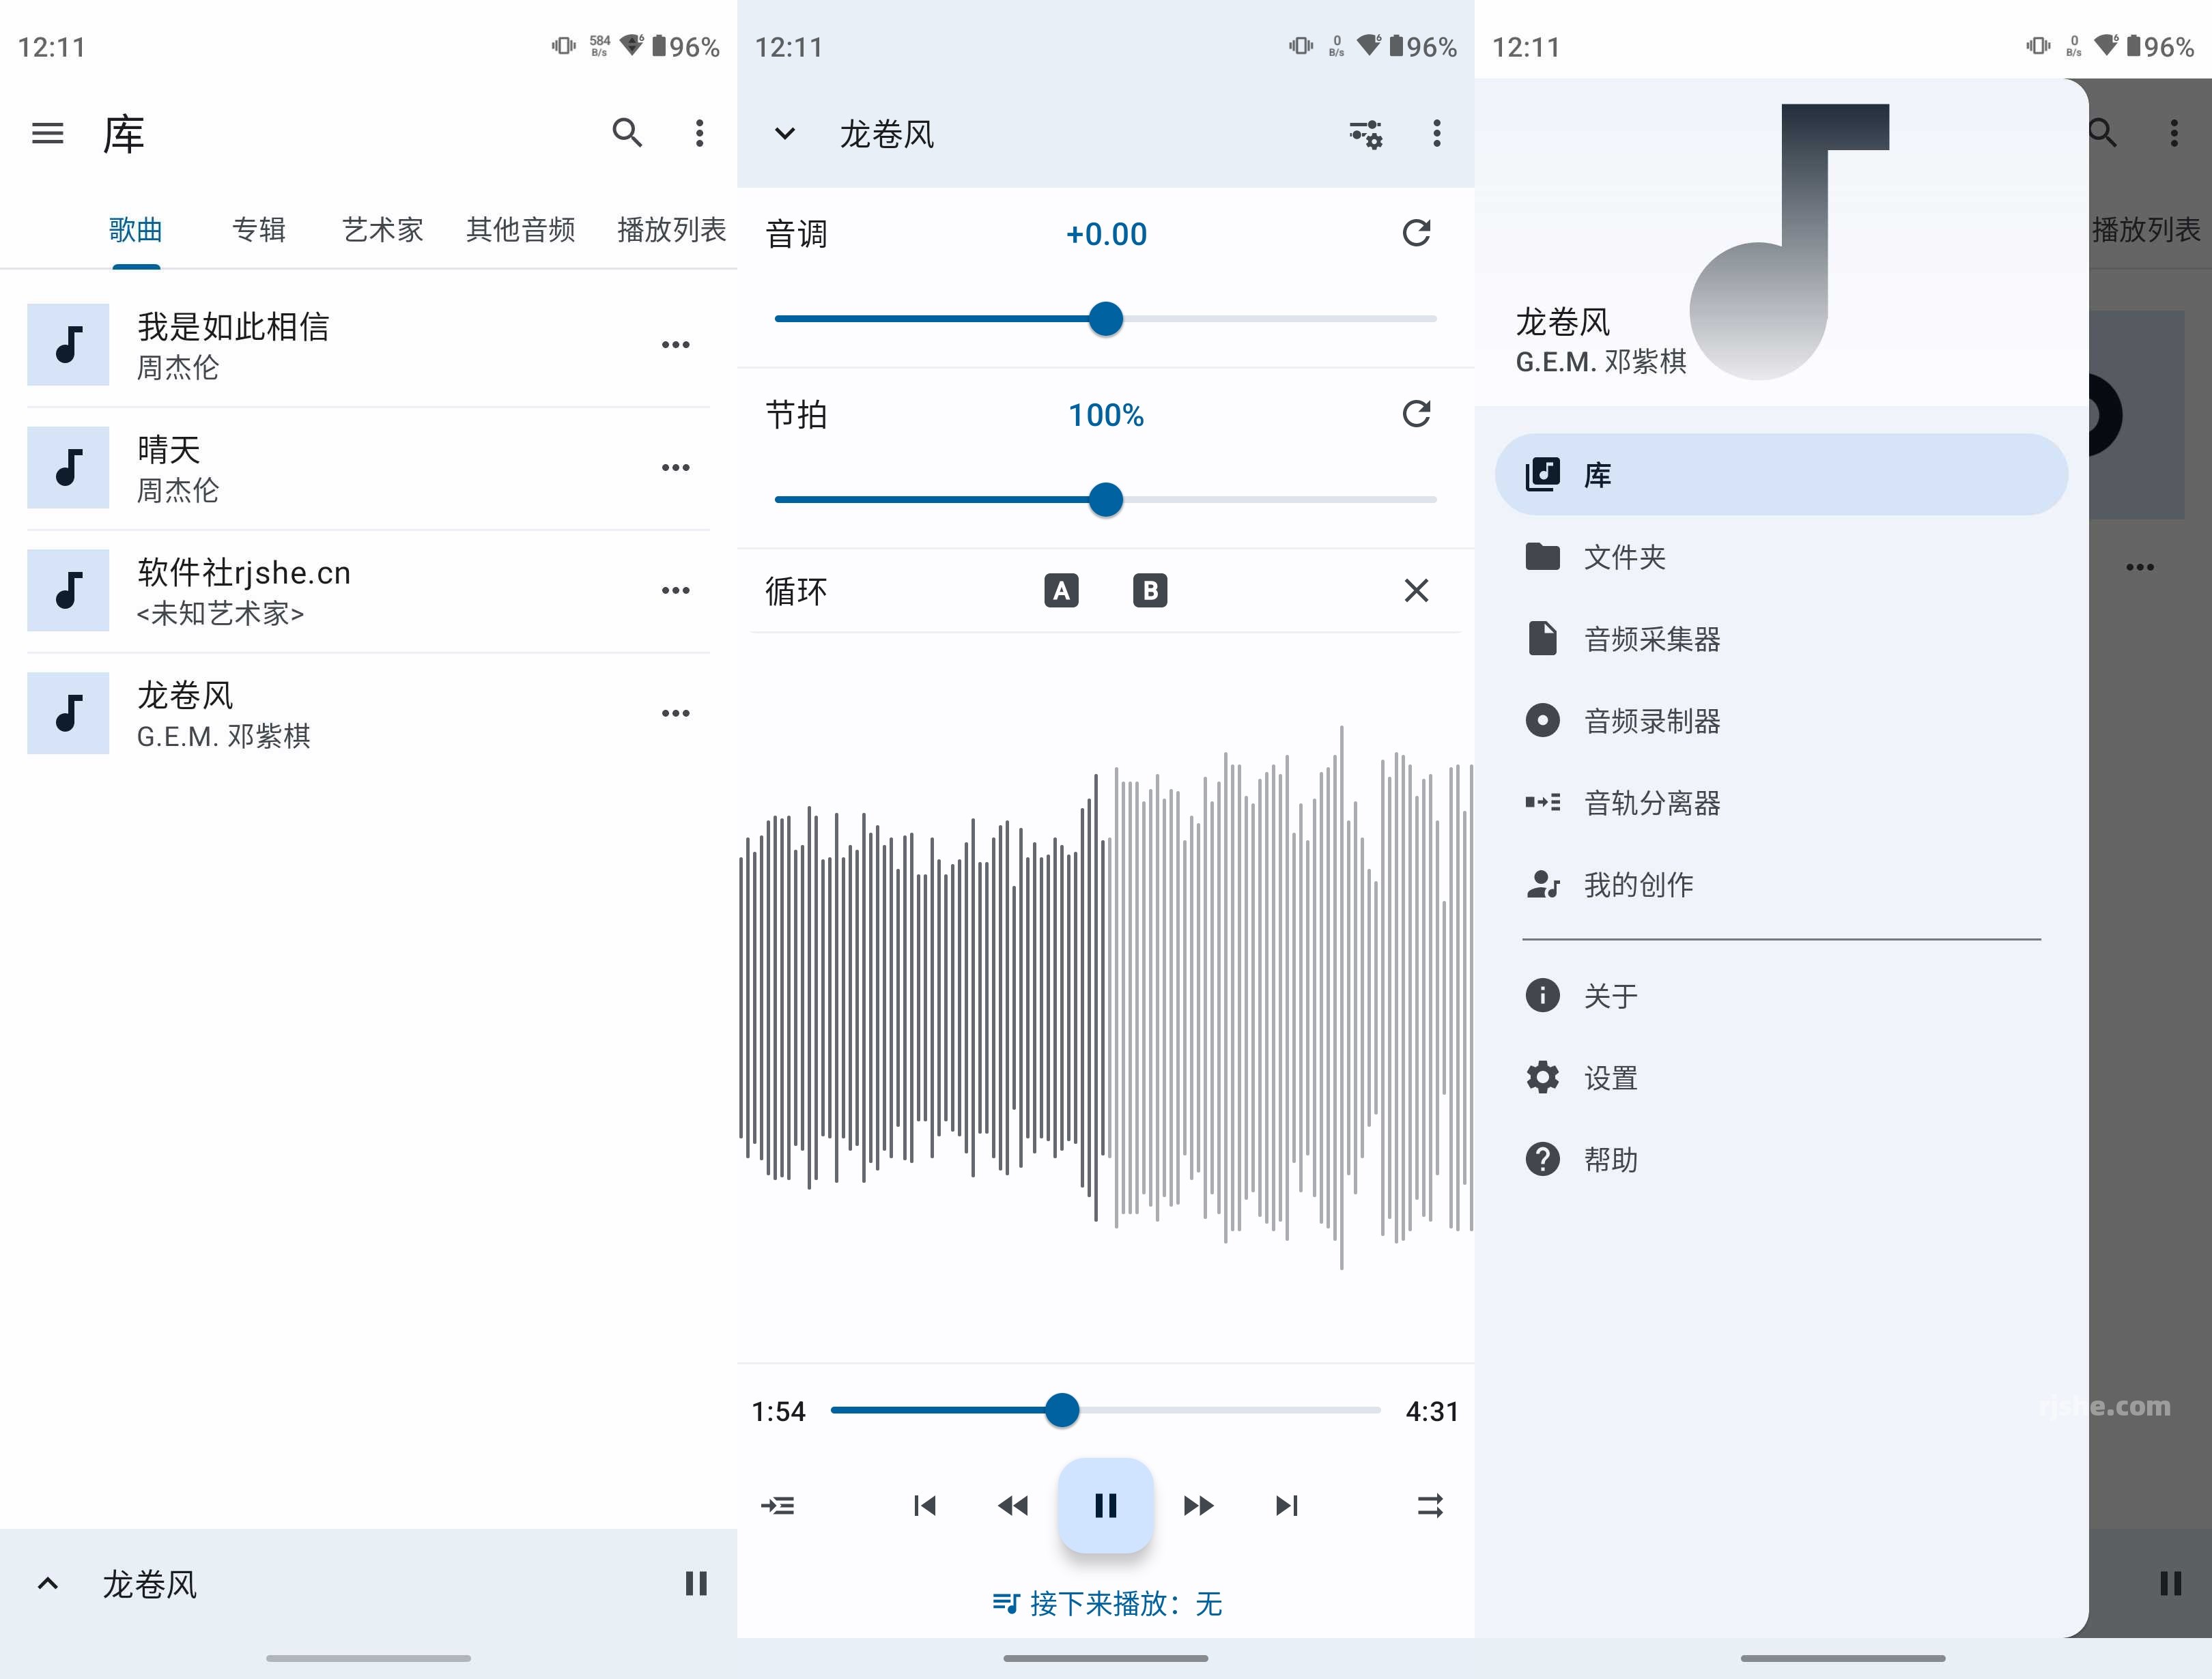Click the playback progress slider
Viewport: 2212px width, 1679px height.
click(x=1063, y=1410)
